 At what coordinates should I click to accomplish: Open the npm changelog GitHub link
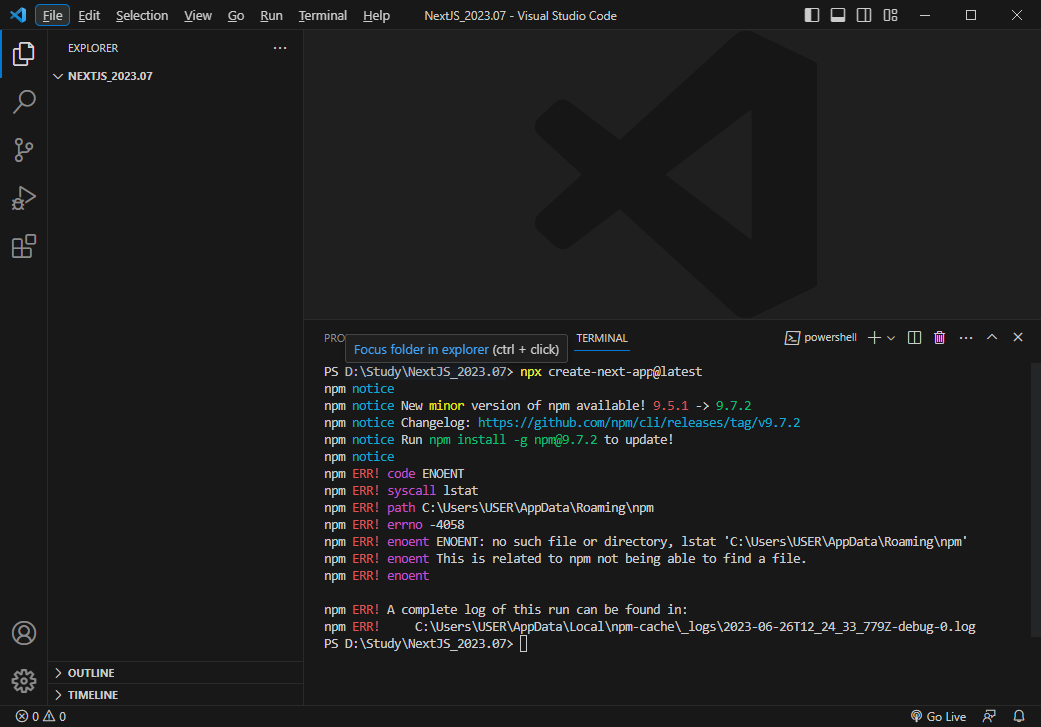tap(639, 423)
